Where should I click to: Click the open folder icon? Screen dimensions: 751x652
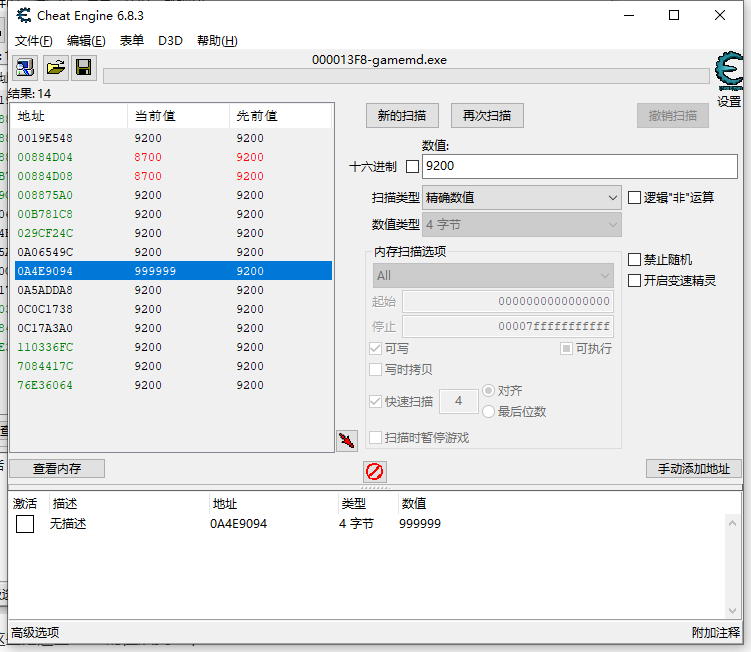tap(55, 68)
